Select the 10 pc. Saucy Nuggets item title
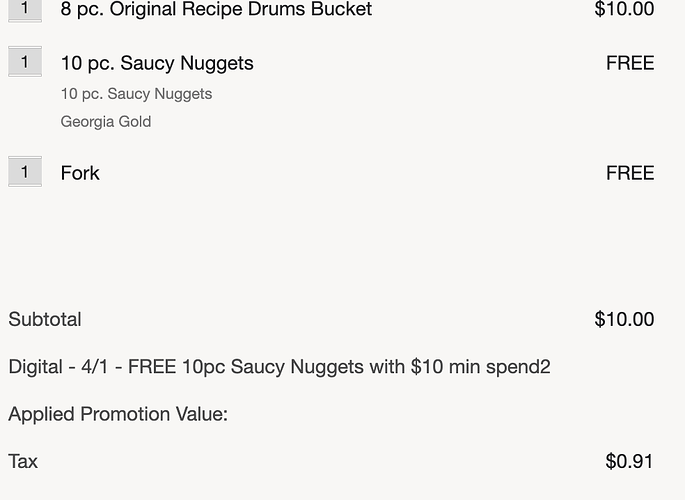685x500 pixels. point(157,63)
